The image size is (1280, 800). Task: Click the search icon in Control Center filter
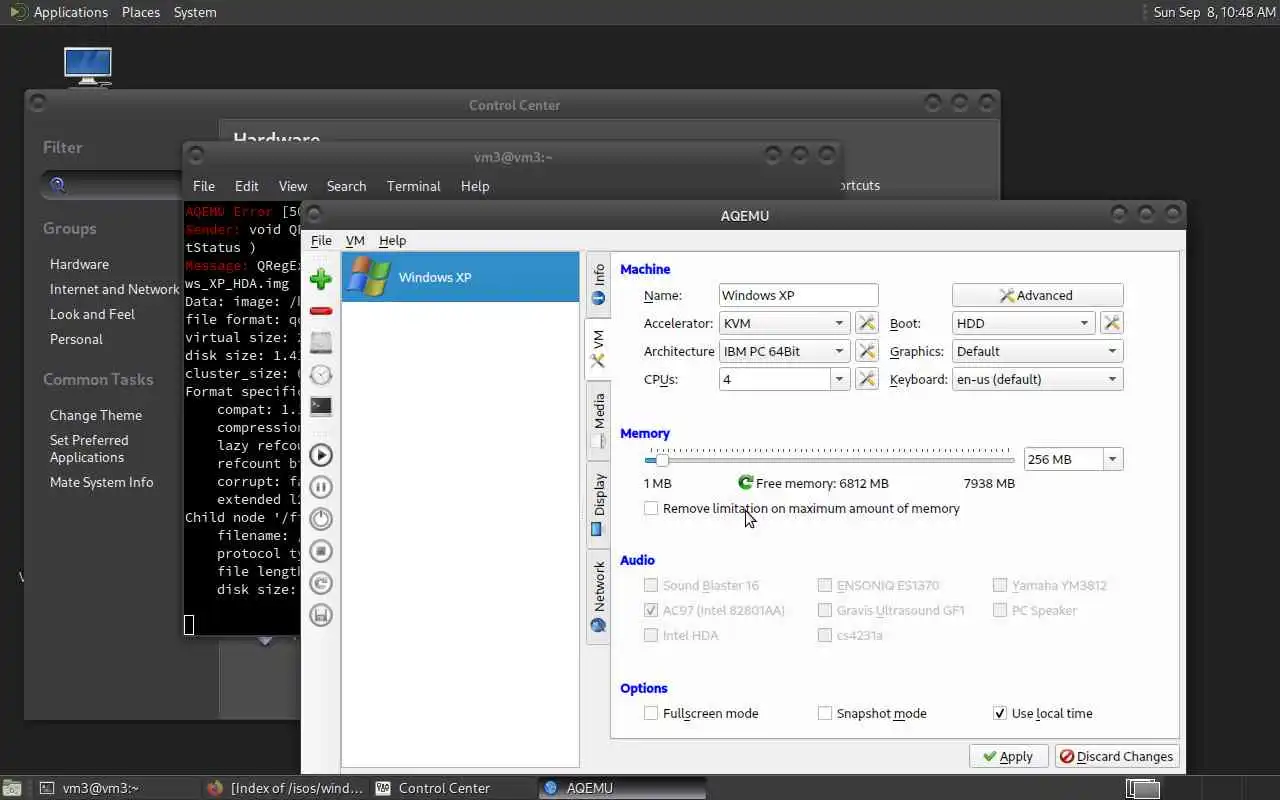[x=58, y=185]
